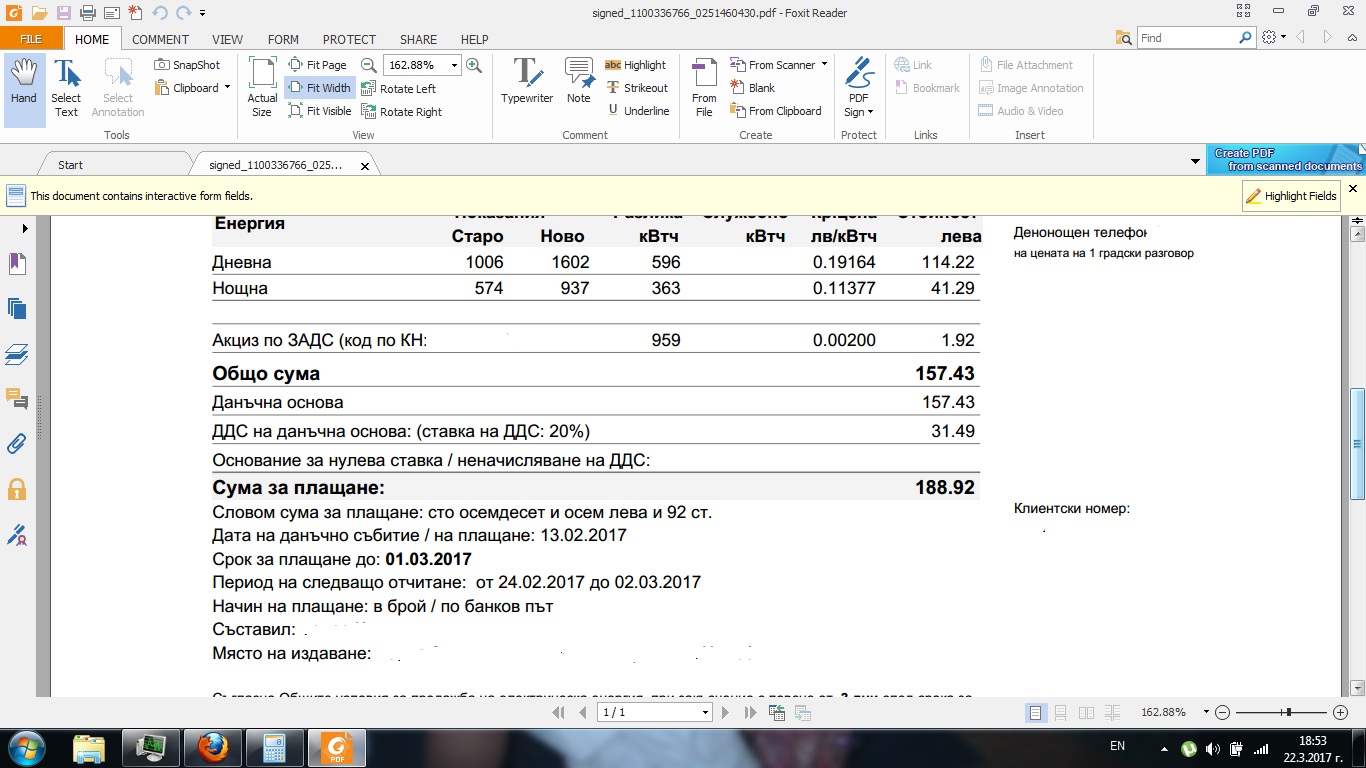
Task: Switch to the COMMENT ribbon tab
Action: click(160, 39)
